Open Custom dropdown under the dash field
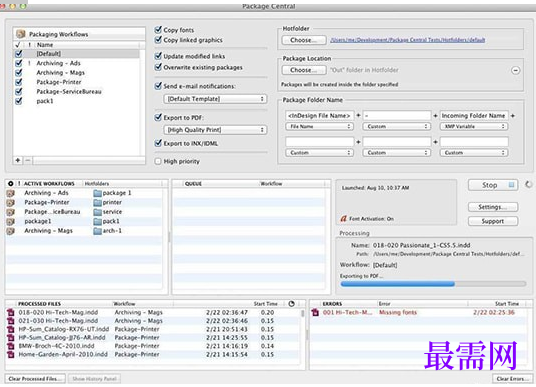536x387 pixels. tap(397, 126)
